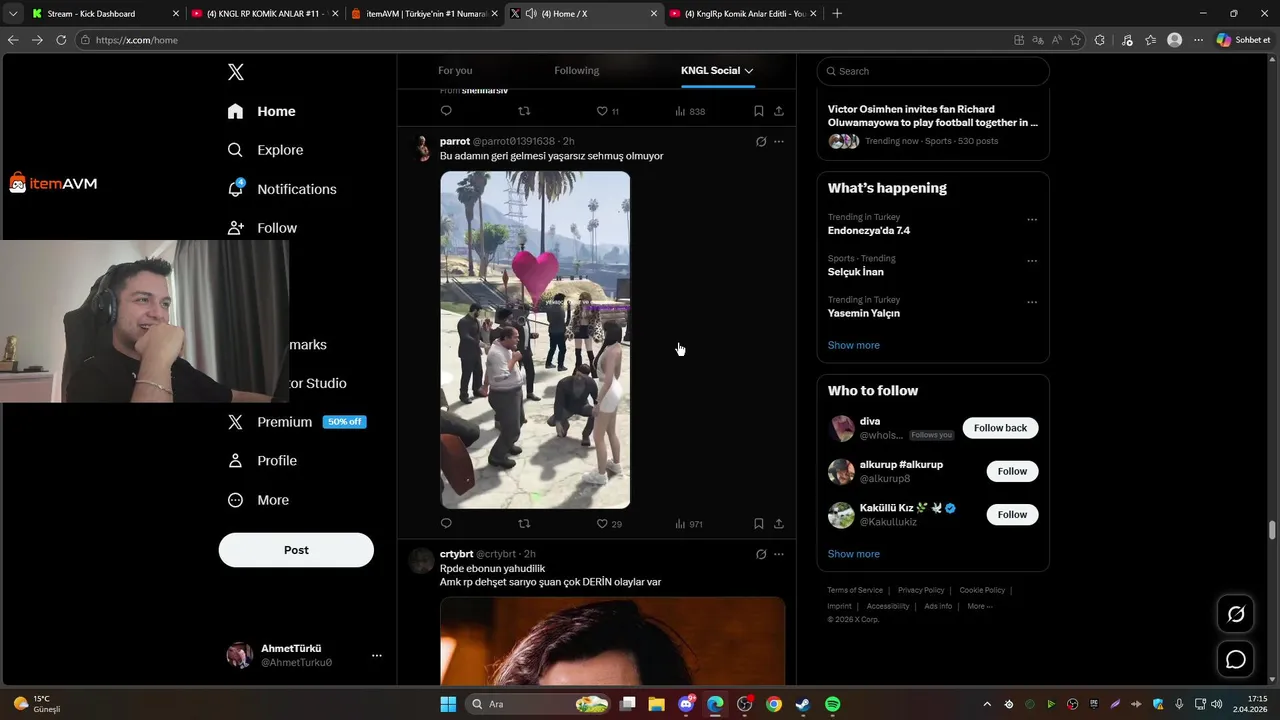The image size is (1280, 720).
Task: Open more options on crtybrt's post
Action: click(779, 554)
